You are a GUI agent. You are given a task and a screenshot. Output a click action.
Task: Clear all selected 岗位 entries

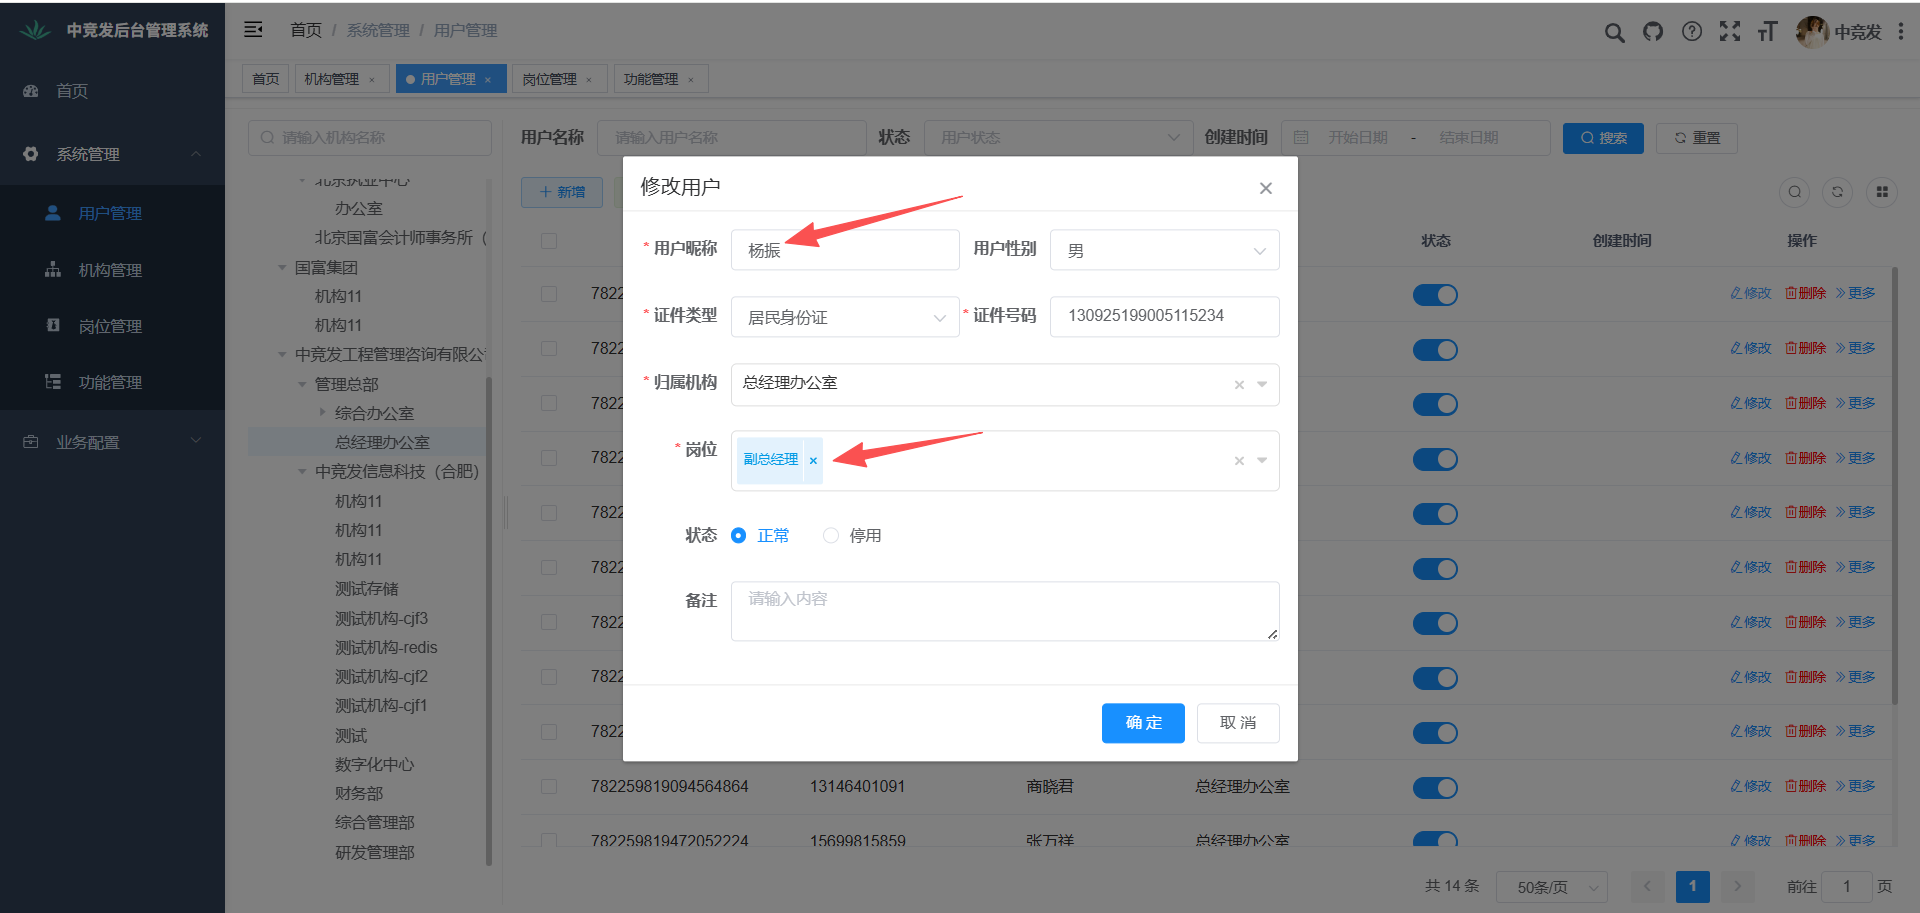click(x=1239, y=461)
